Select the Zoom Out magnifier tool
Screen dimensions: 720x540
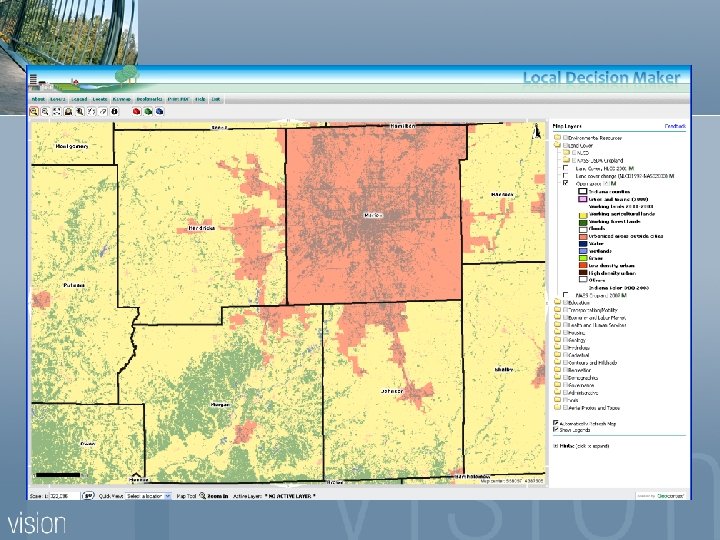coord(45,111)
